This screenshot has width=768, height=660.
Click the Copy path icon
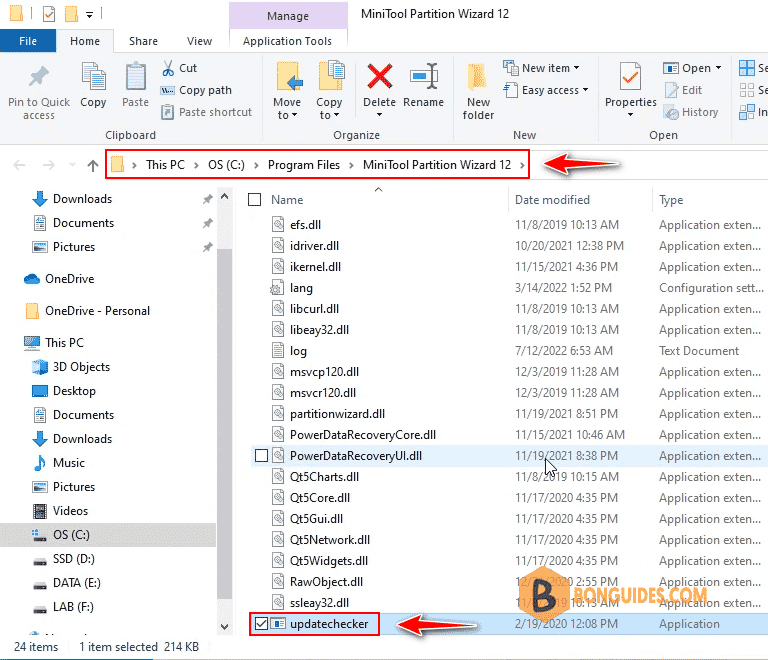tap(168, 90)
